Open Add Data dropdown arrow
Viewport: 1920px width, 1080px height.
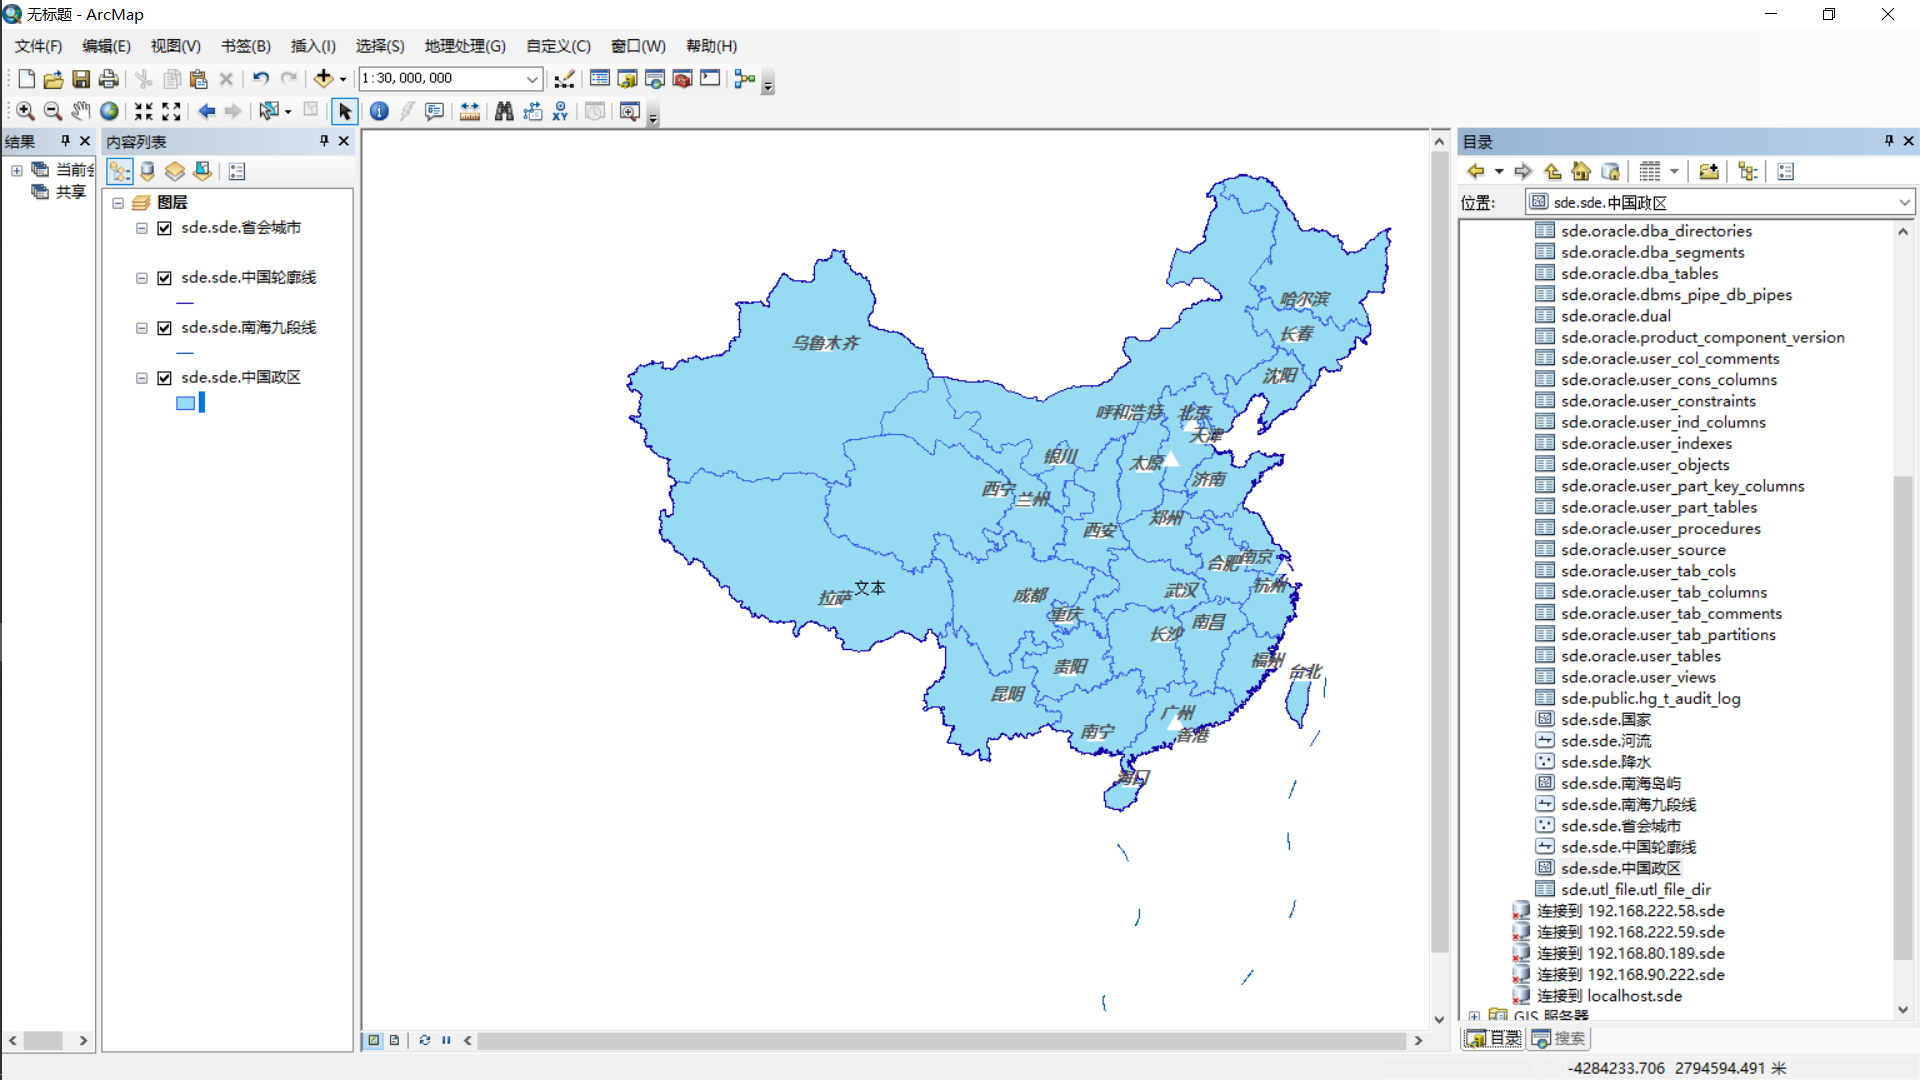343,79
